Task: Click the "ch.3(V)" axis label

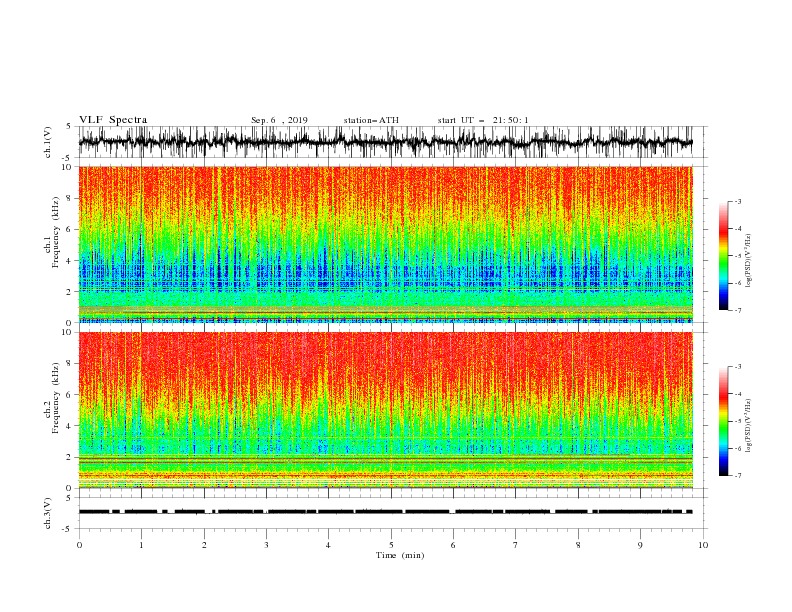Action: (x=48, y=513)
